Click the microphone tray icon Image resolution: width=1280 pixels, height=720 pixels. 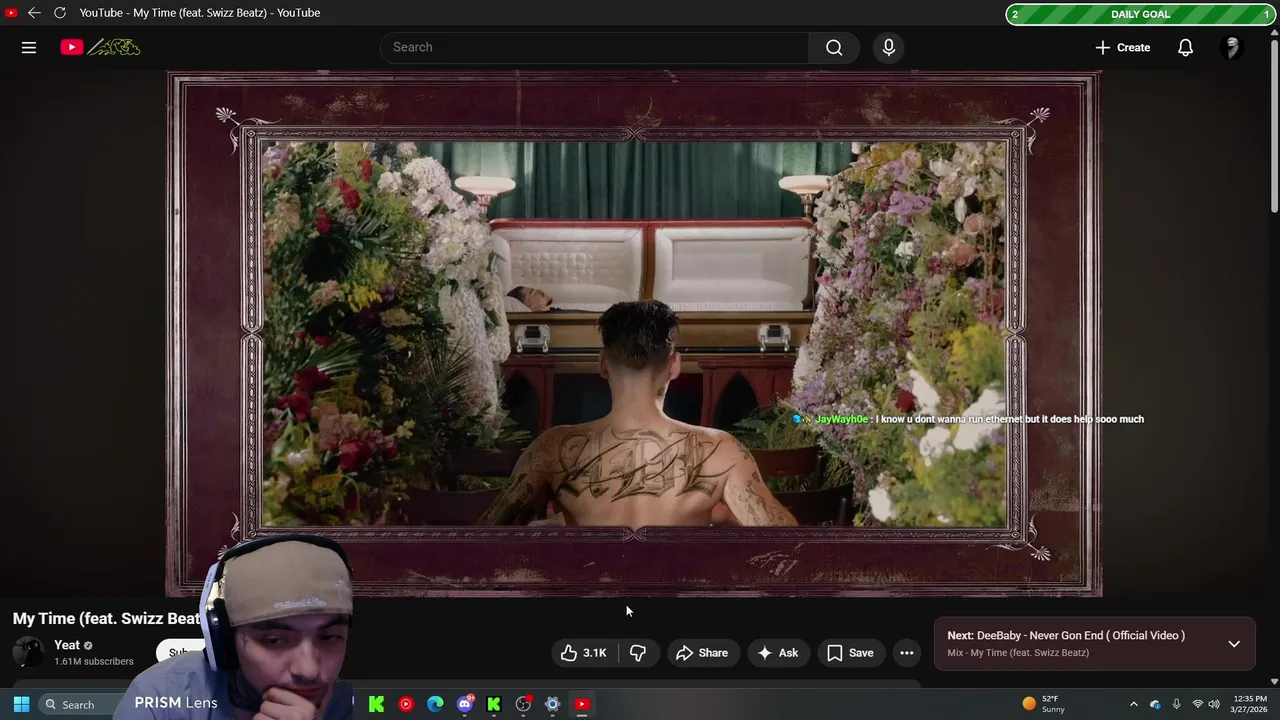click(1176, 704)
